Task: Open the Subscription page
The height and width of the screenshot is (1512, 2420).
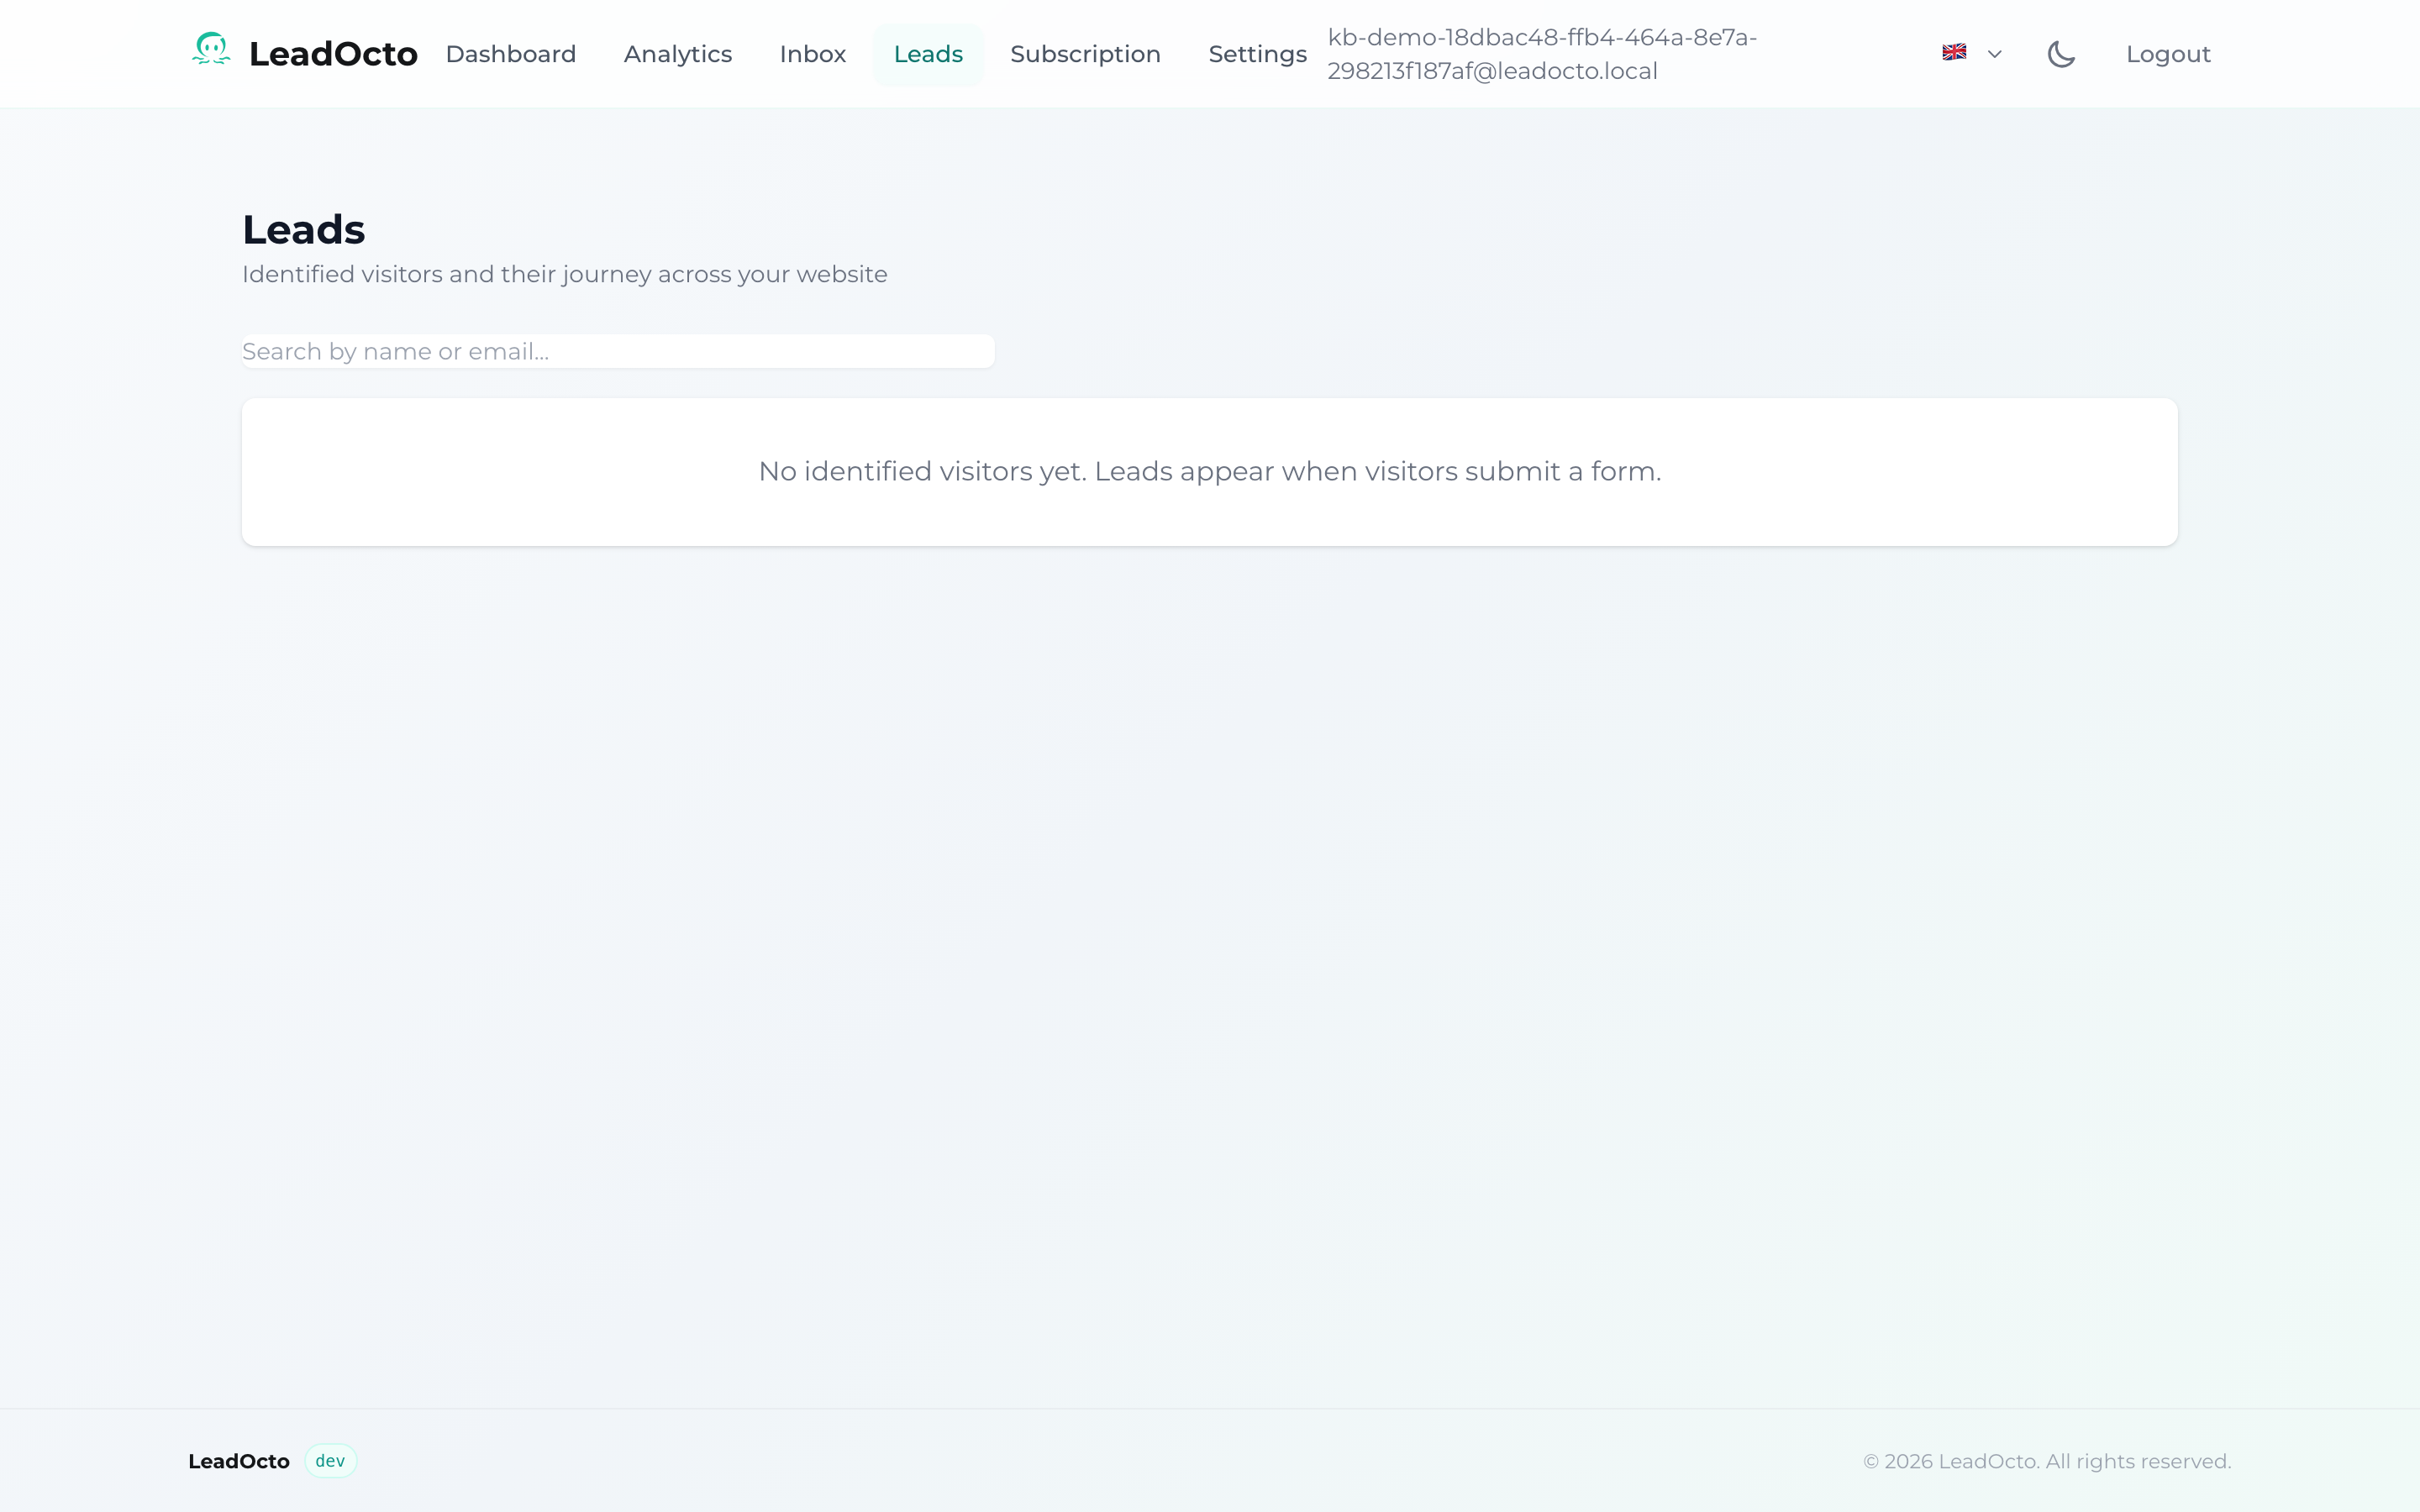Action: (1085, 54)
